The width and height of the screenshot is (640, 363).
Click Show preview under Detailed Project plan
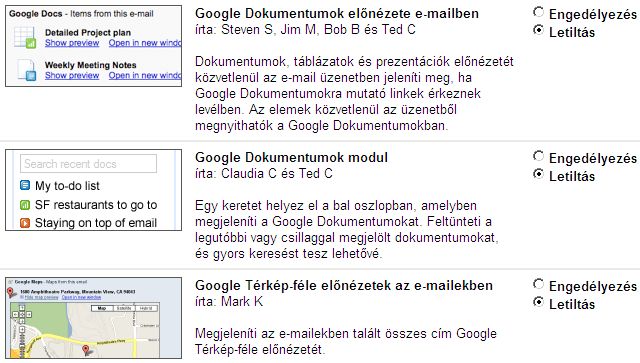[72, 43]
